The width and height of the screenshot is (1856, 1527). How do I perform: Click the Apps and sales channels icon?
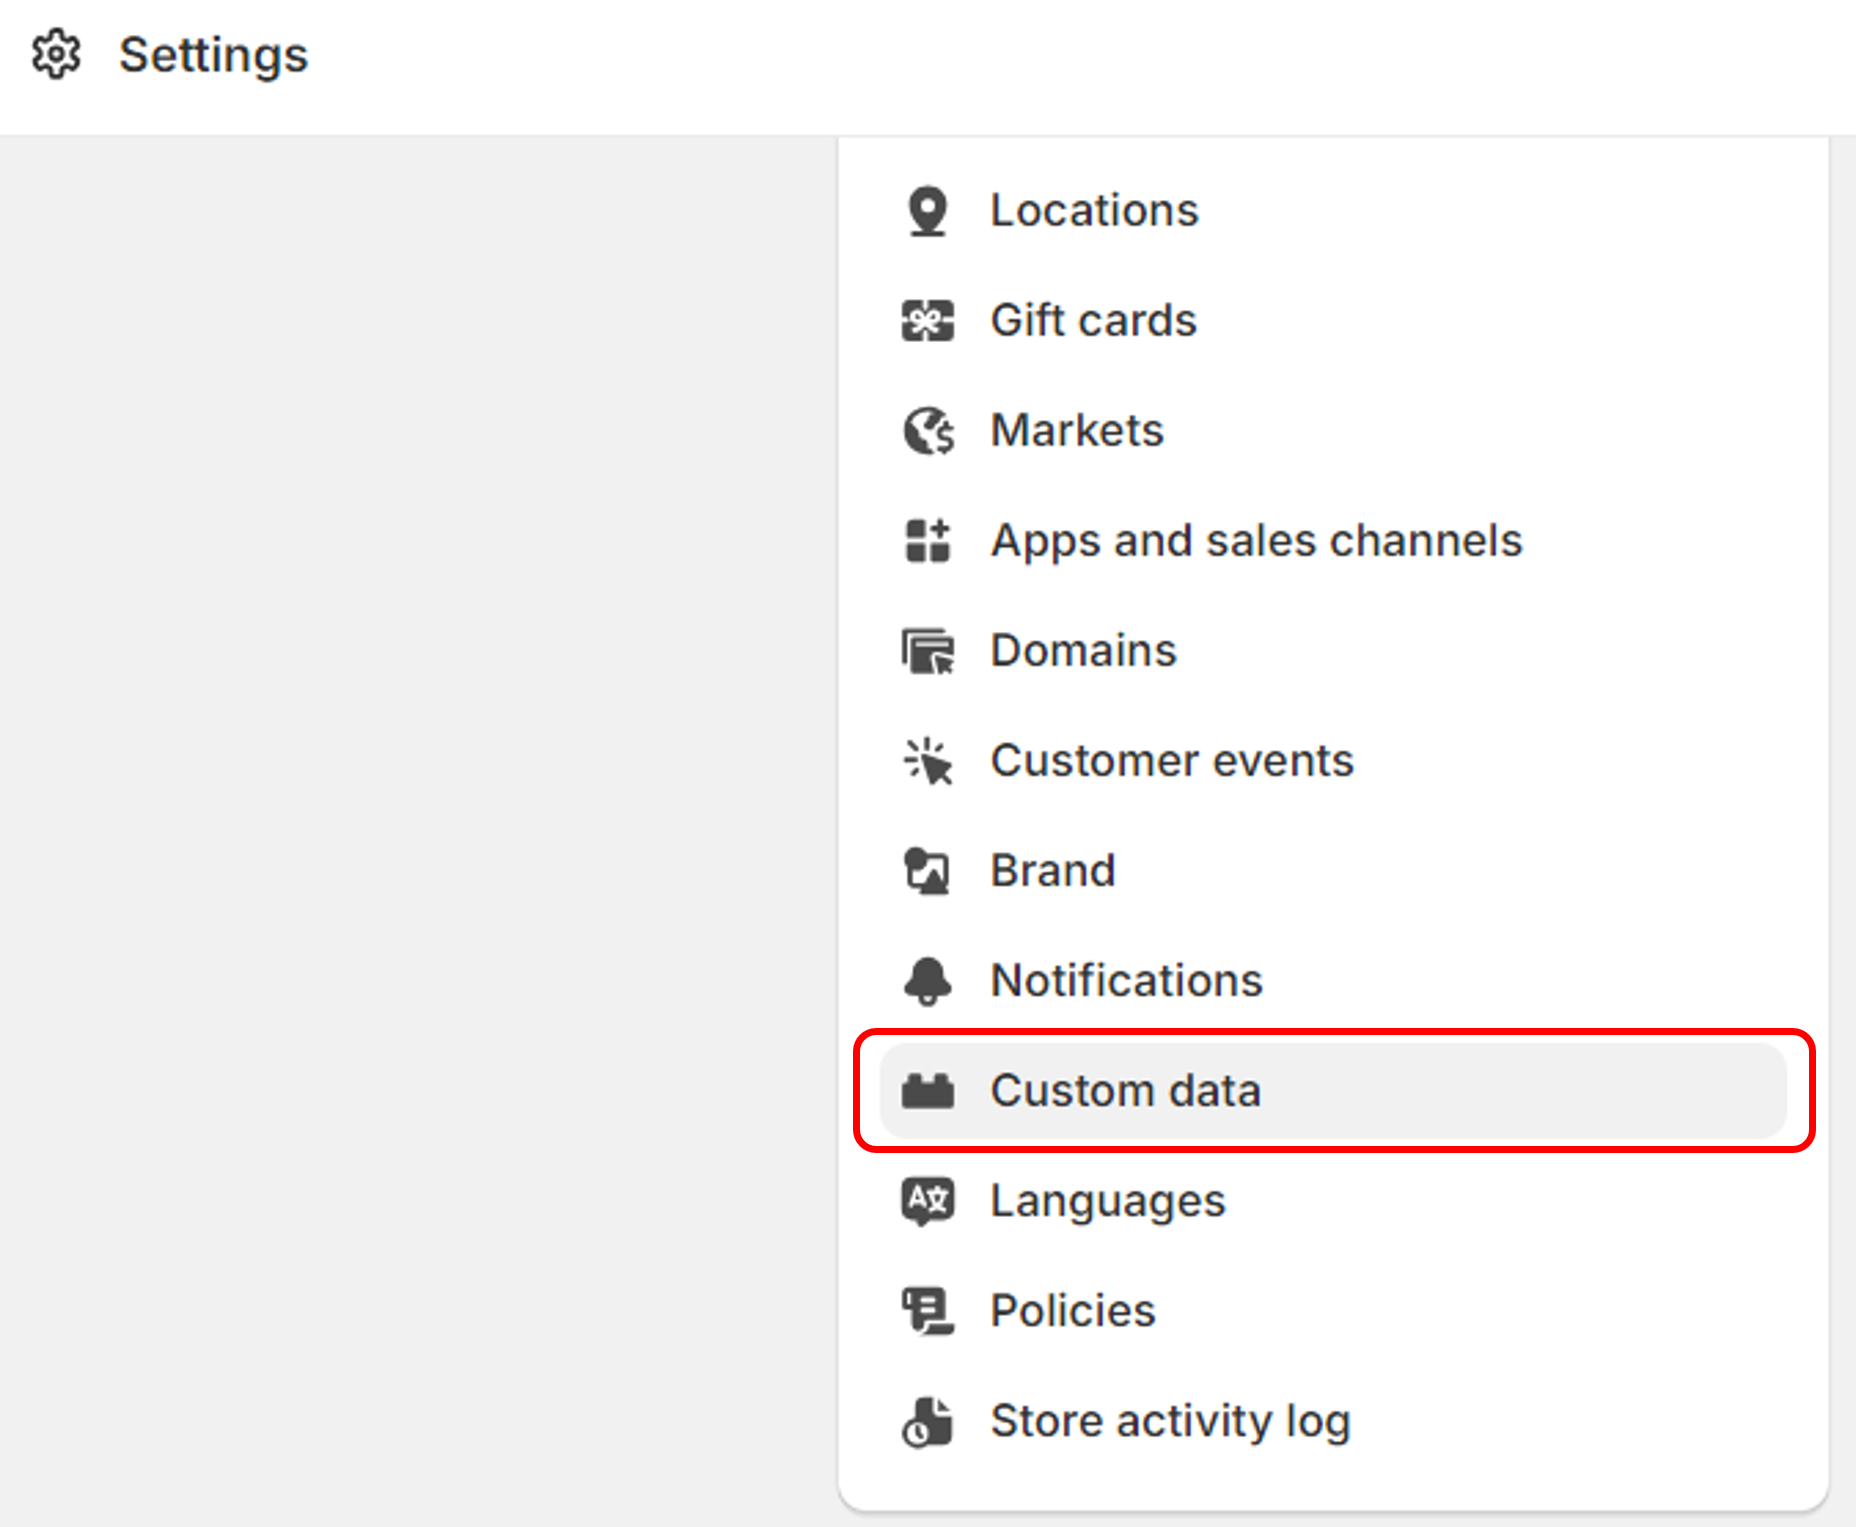tap(927, 541)
